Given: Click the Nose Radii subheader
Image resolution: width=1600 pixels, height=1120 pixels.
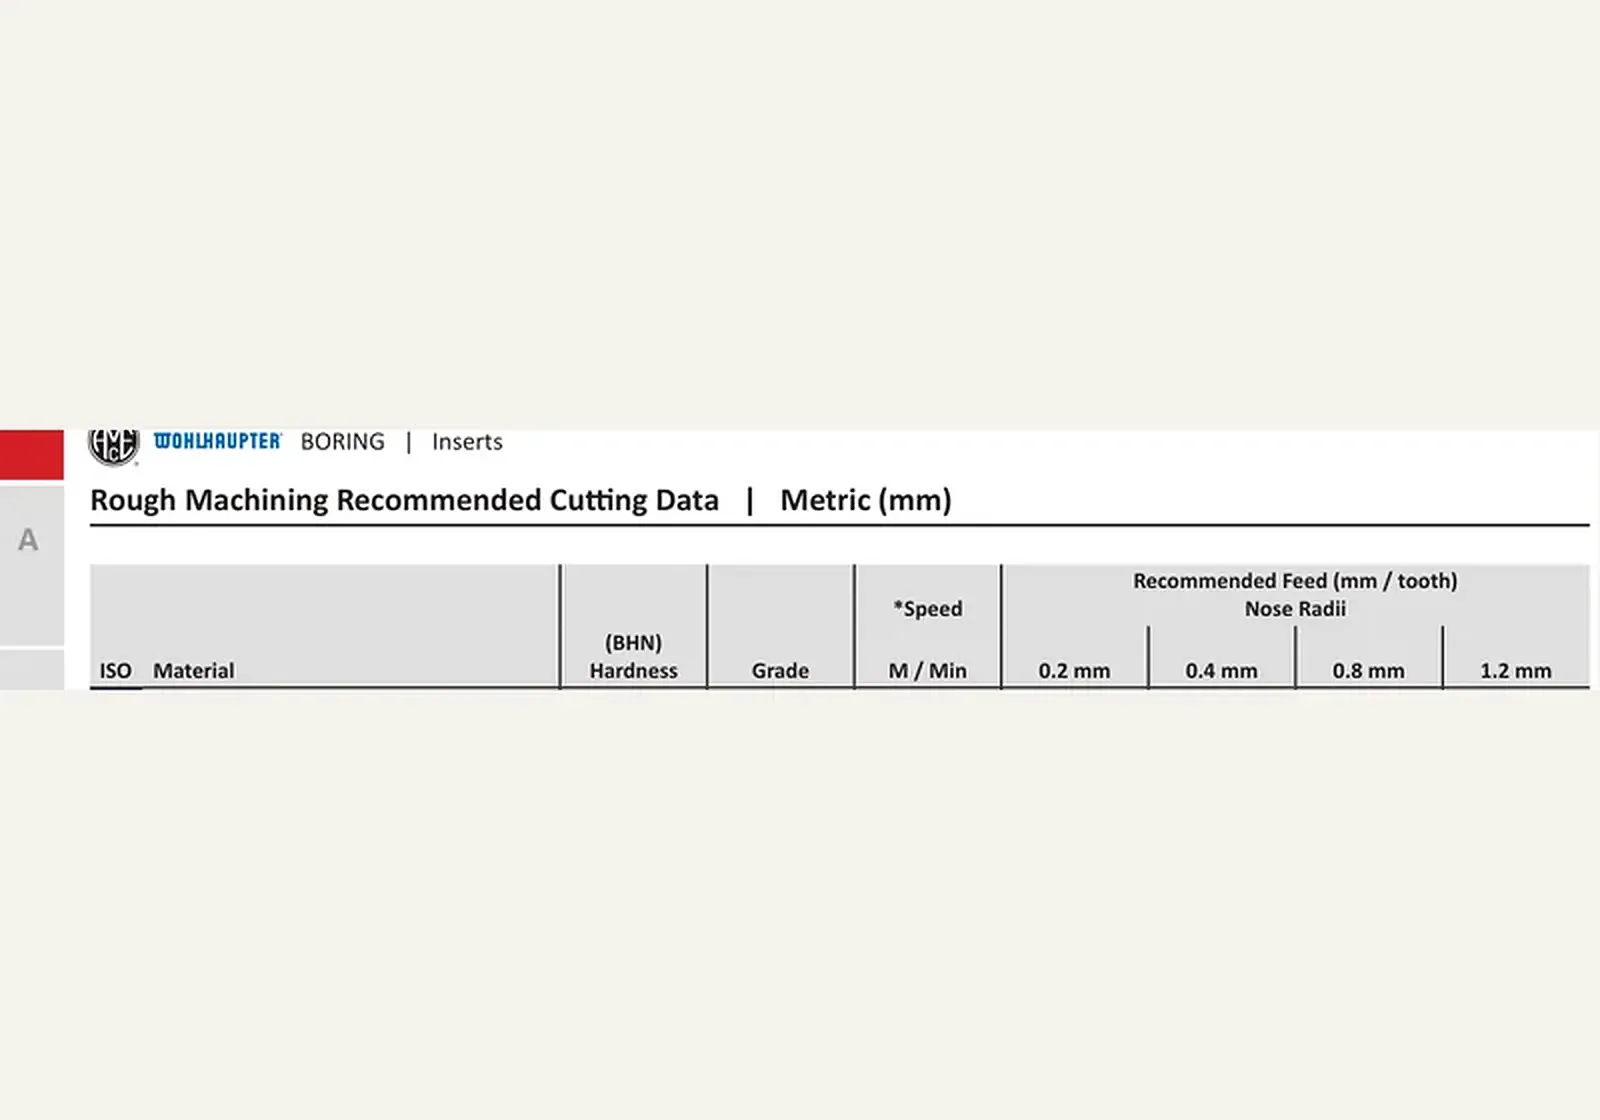Looking at the screenshot, I should pos(1295,609).
